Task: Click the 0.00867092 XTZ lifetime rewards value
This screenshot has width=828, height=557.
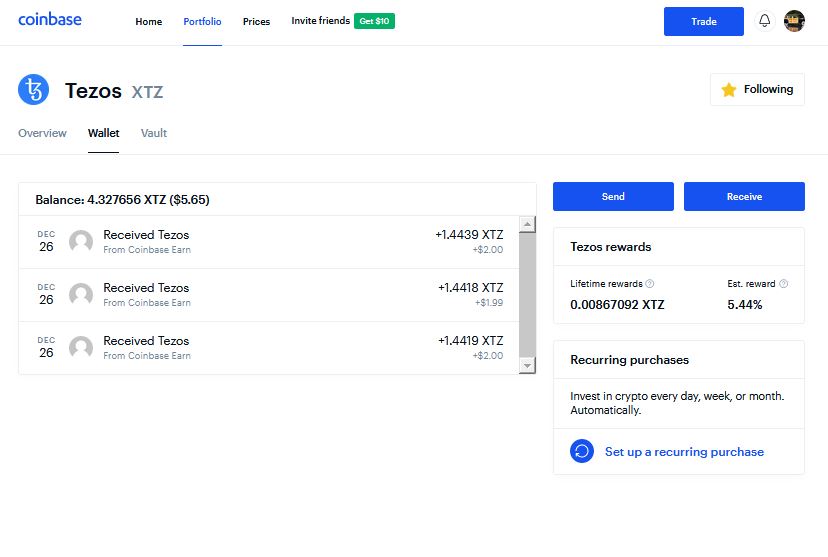Action: click(x=617, y=305)
